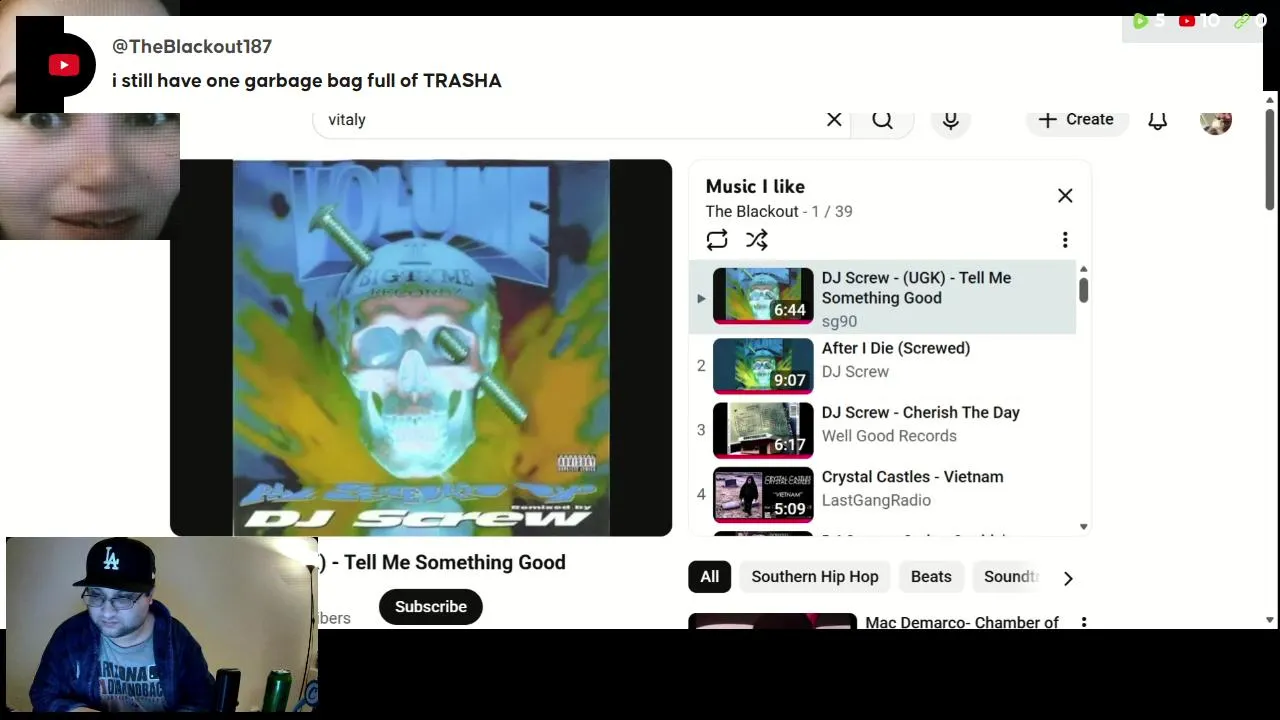
Task: Subscribe to the channel
Action: coord(431,607)
